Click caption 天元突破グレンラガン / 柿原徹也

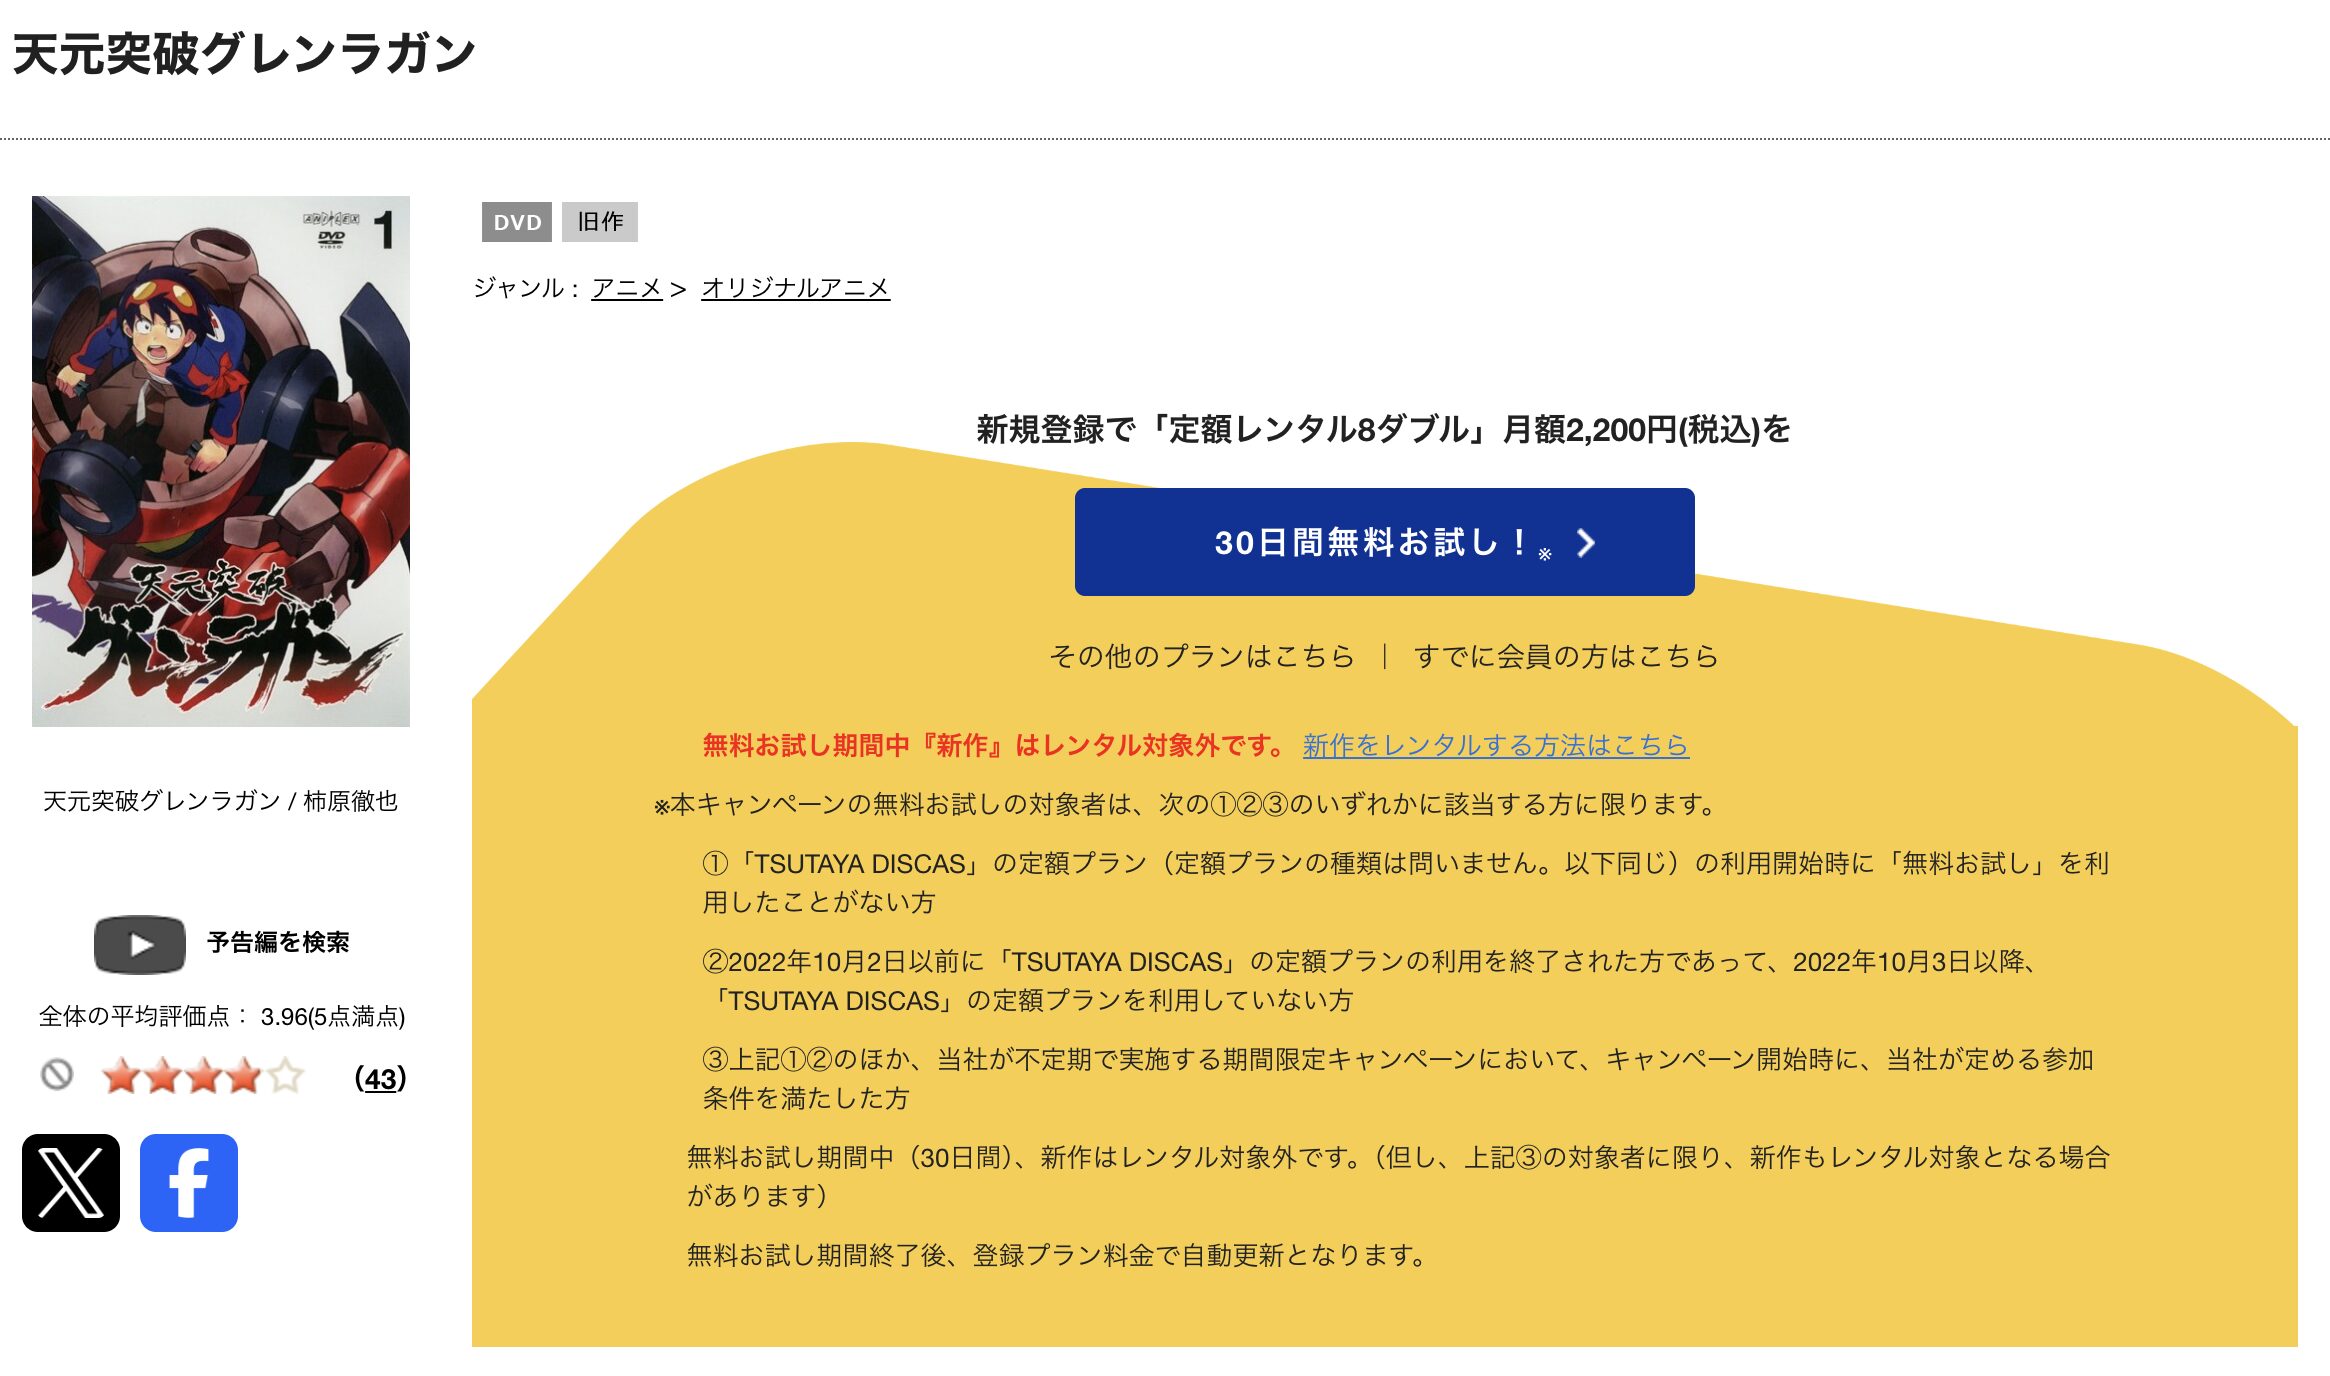tap(220, 801)
